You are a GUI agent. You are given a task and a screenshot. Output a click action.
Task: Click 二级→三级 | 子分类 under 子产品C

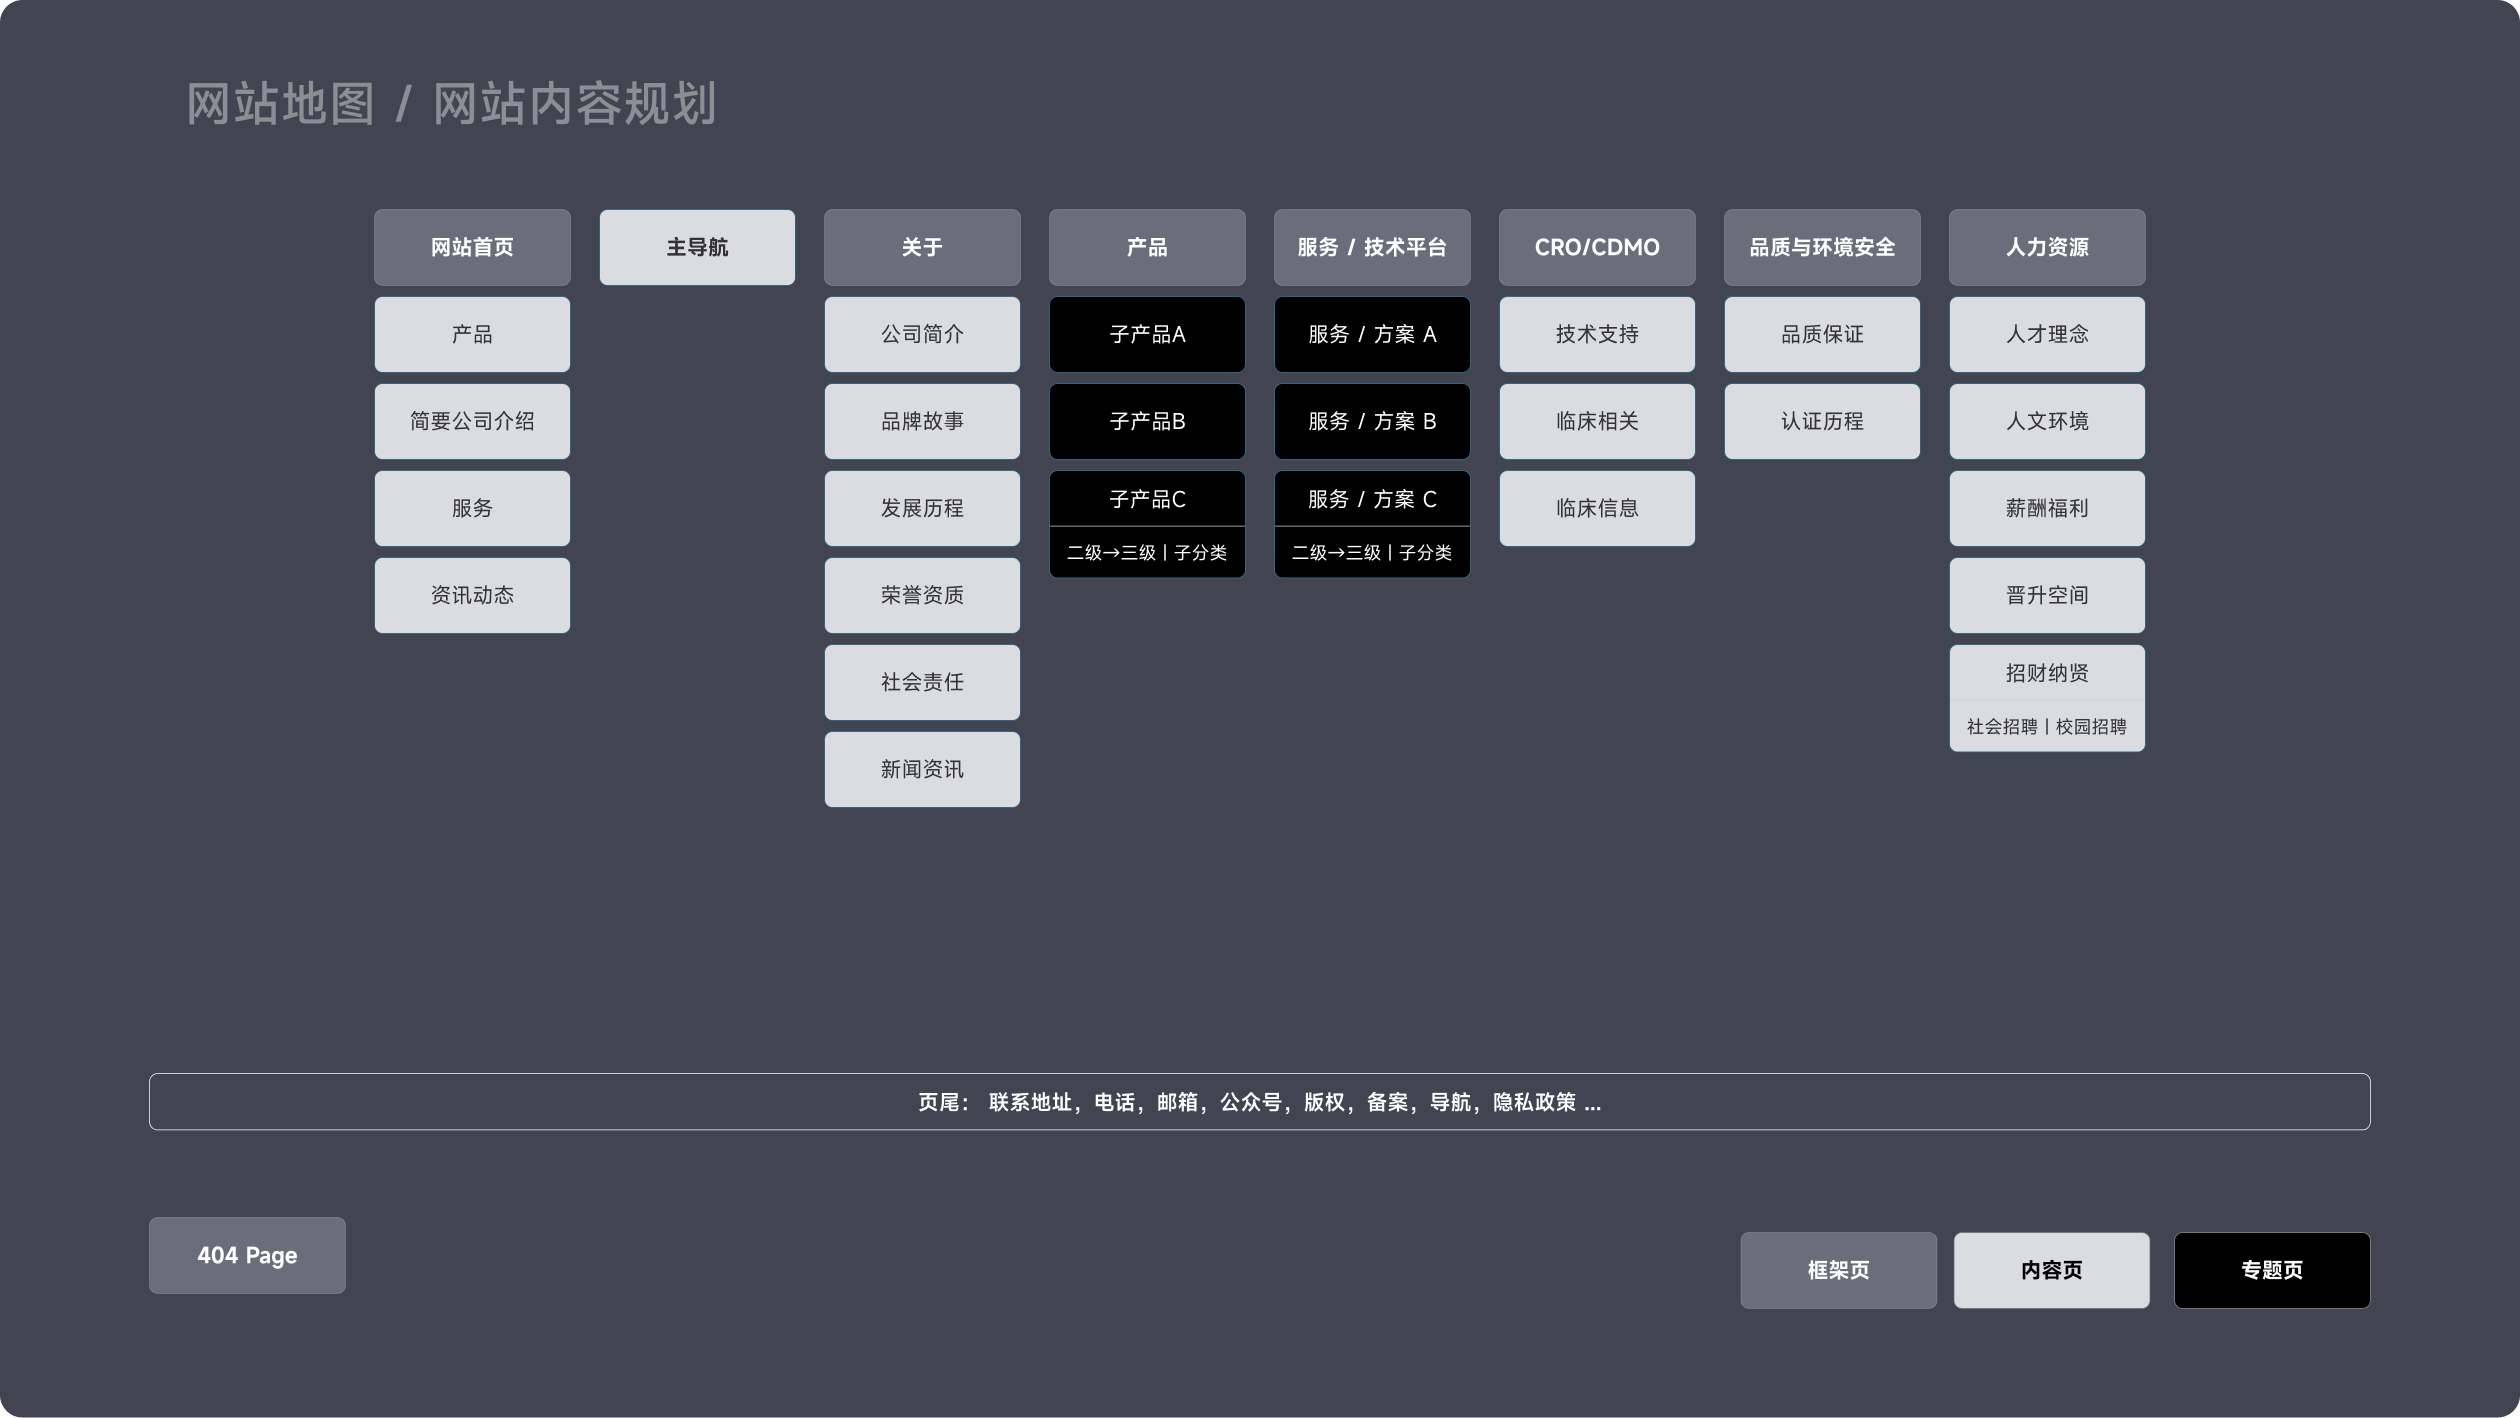coord(1147,552)
